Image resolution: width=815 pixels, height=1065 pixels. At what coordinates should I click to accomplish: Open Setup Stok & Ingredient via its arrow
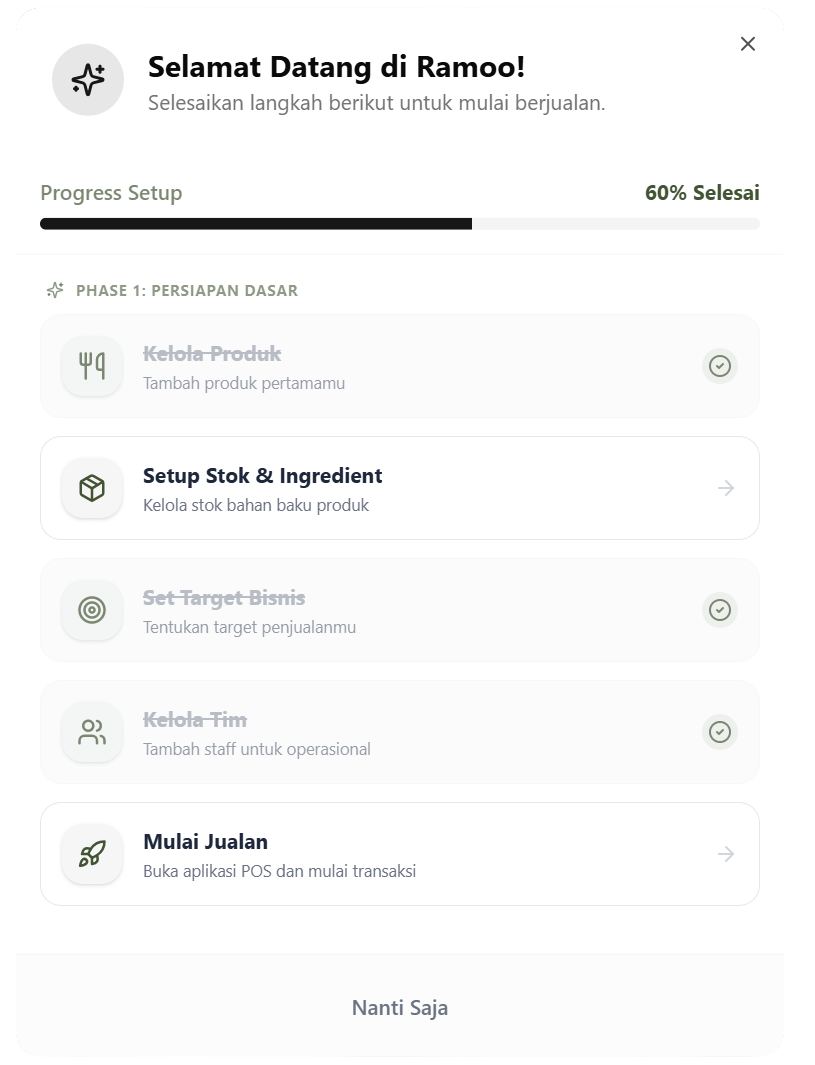pyautogui.click(x=726, y=488)
